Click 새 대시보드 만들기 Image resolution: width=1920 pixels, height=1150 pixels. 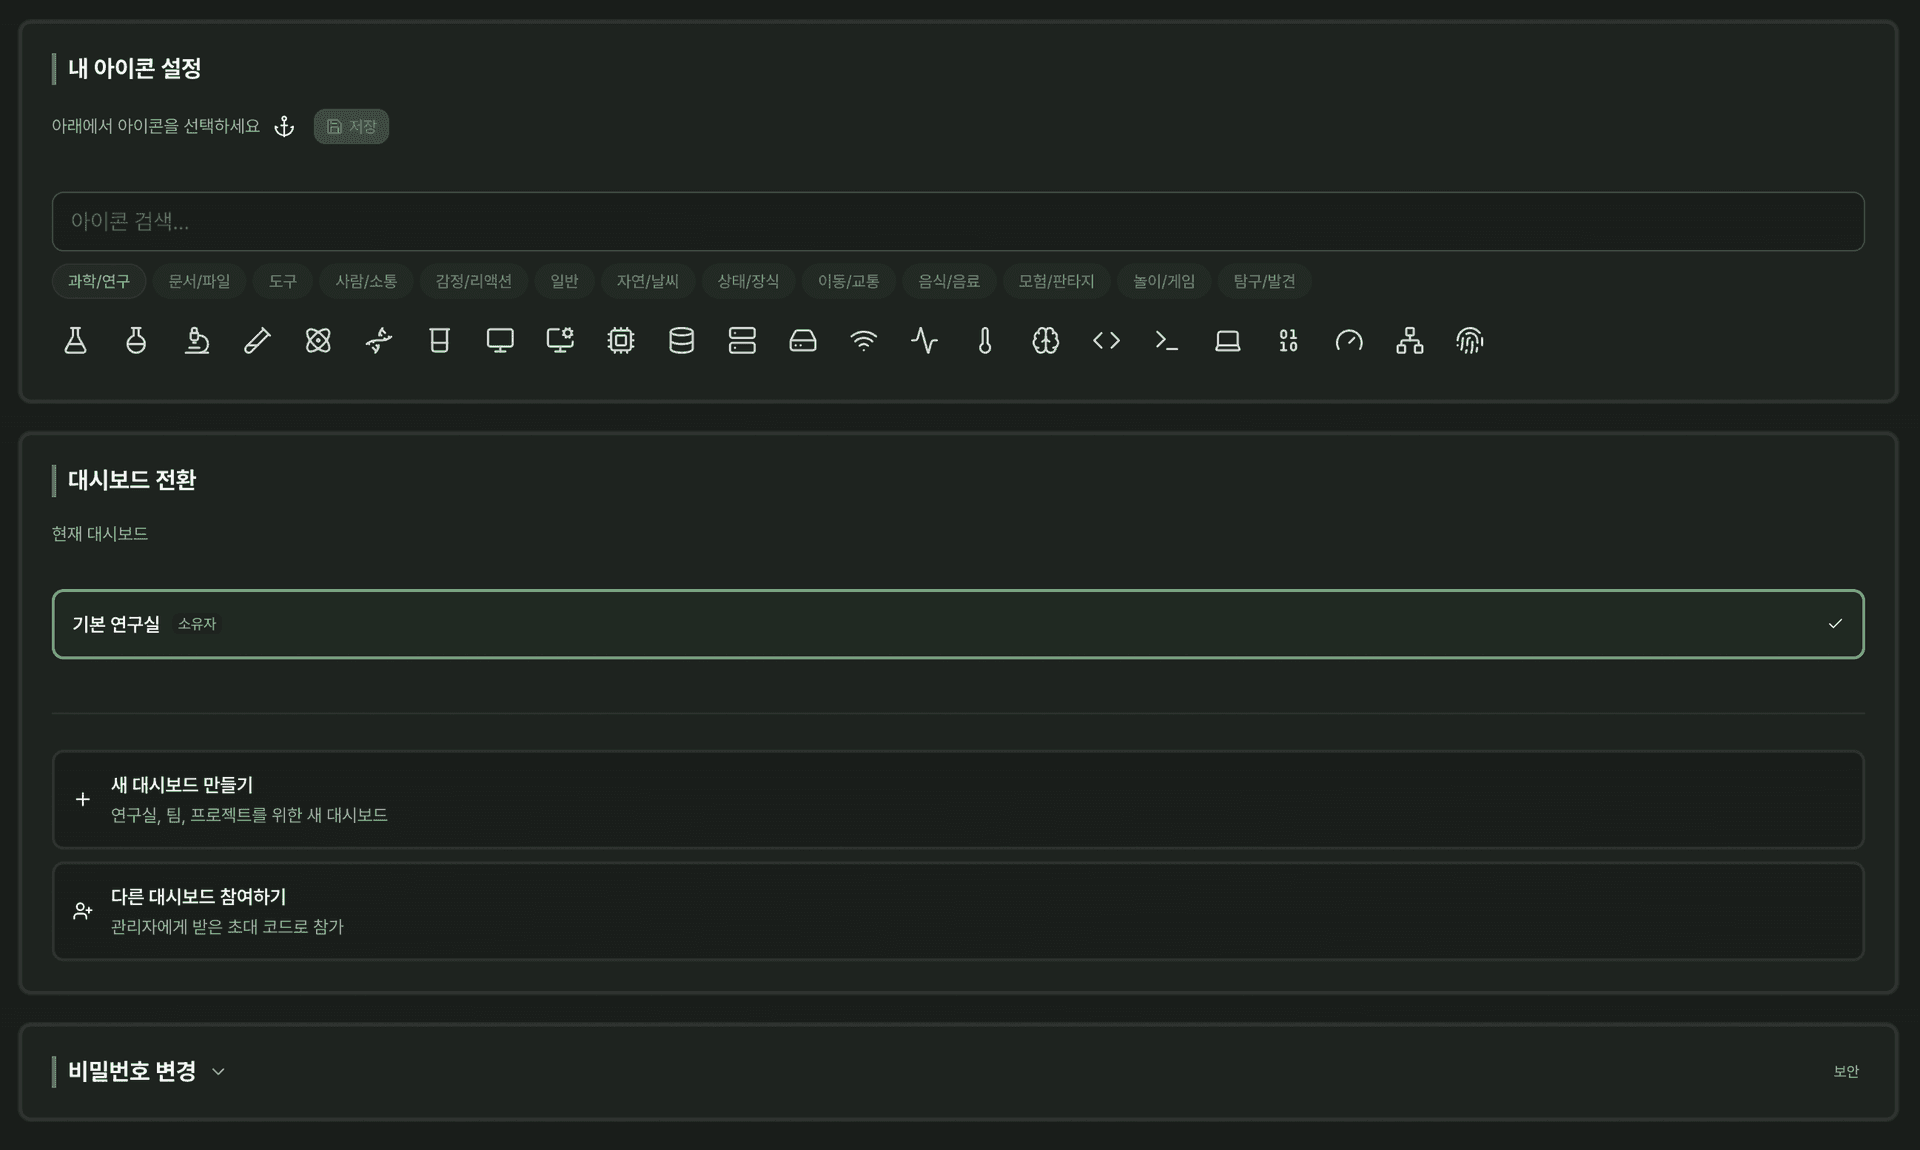click(x=957, y=799)
